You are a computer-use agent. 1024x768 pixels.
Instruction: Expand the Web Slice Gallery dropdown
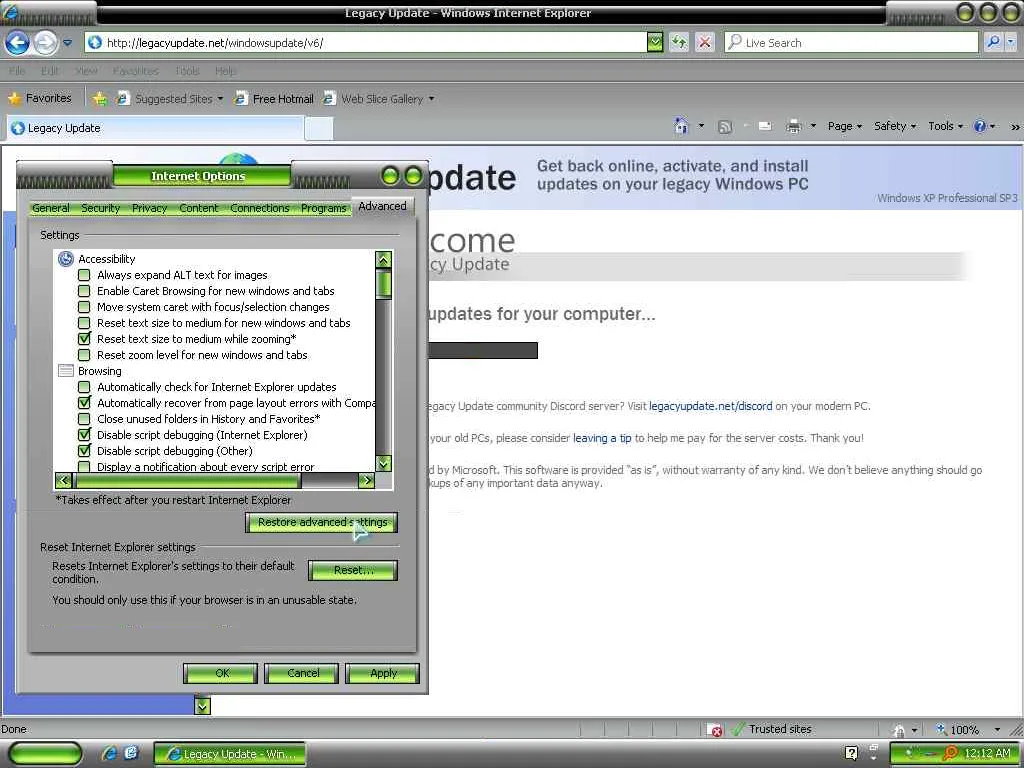coord(431,99)
